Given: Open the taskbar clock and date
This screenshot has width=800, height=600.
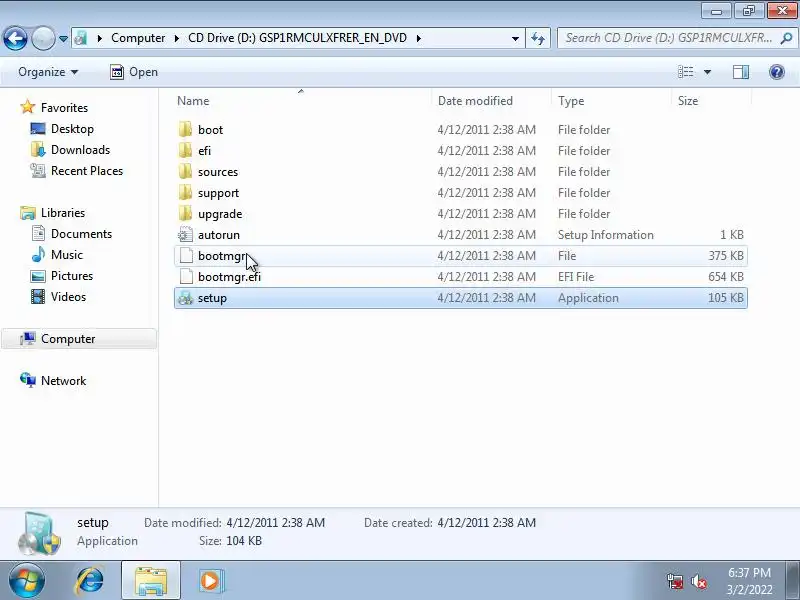Looking at the screenshot, I should click(x=749, y=581).
